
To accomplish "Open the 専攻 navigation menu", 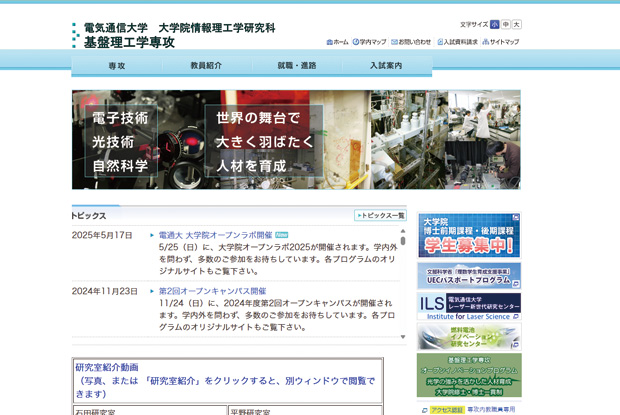I will pyautogui.click(x=117, y=65).
